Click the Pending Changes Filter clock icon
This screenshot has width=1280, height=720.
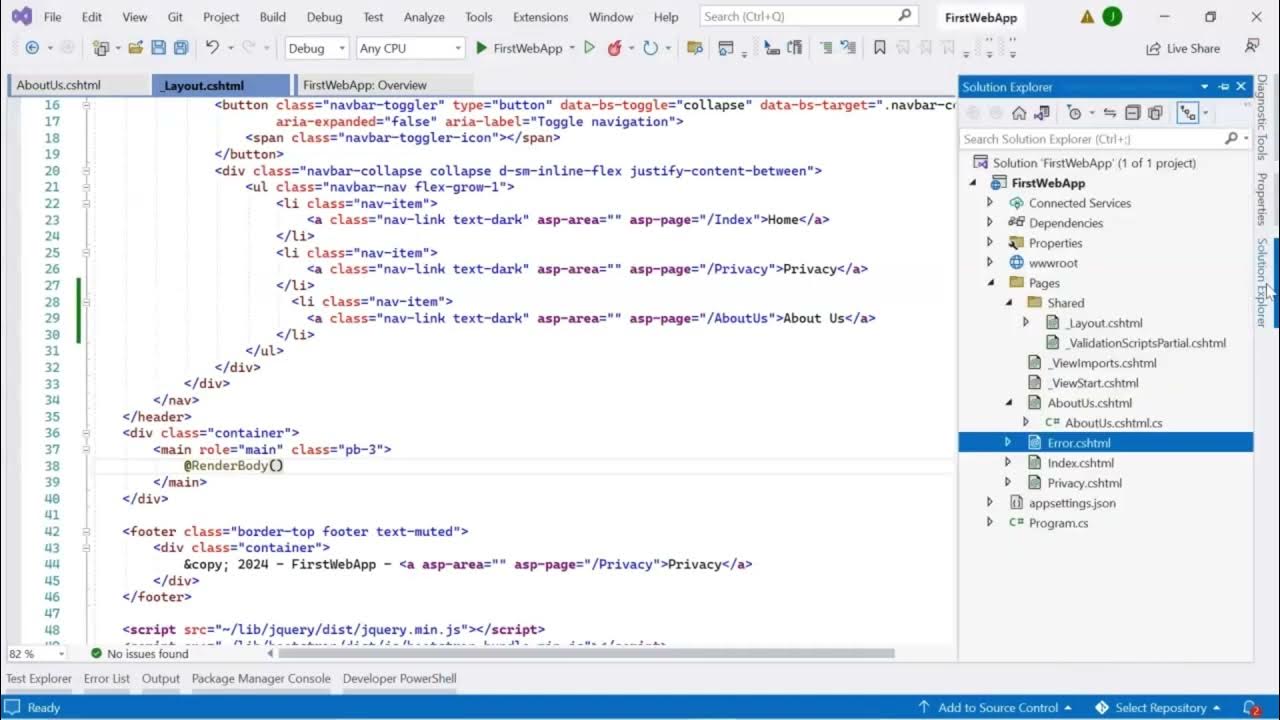(x=1074, y=113)
